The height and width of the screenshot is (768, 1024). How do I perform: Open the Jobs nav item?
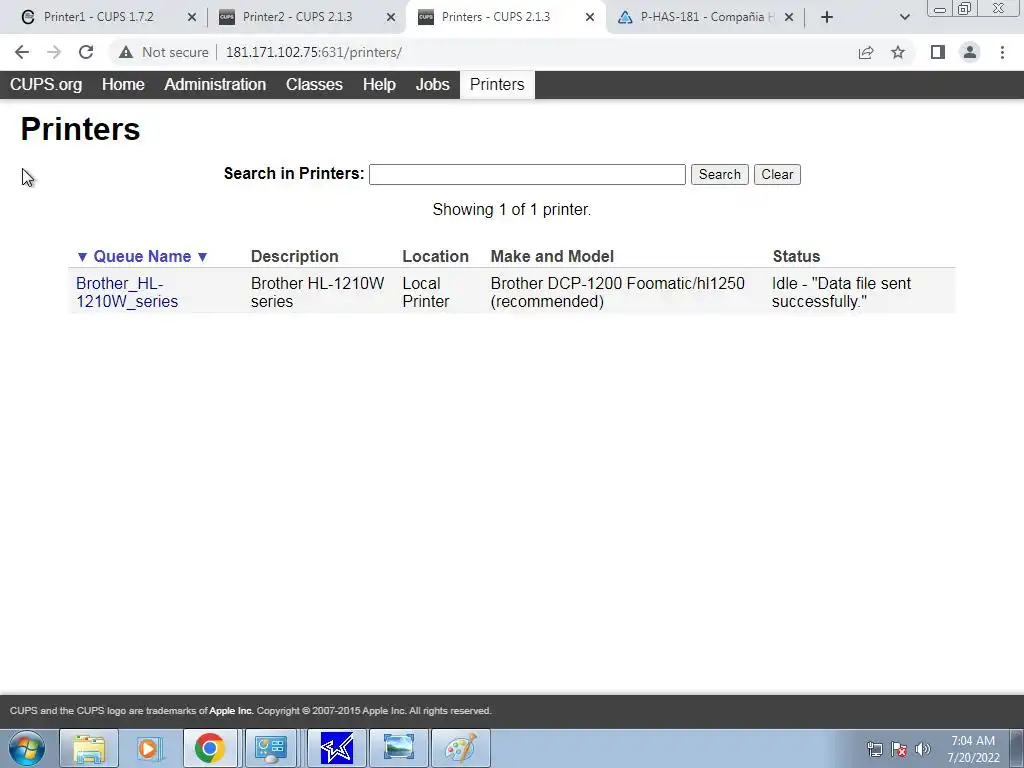coord(432,85)
